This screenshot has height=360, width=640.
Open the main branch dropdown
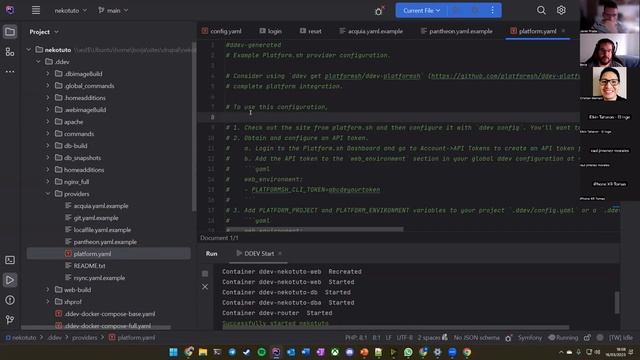pyautogui.click(x=113, y=11)
